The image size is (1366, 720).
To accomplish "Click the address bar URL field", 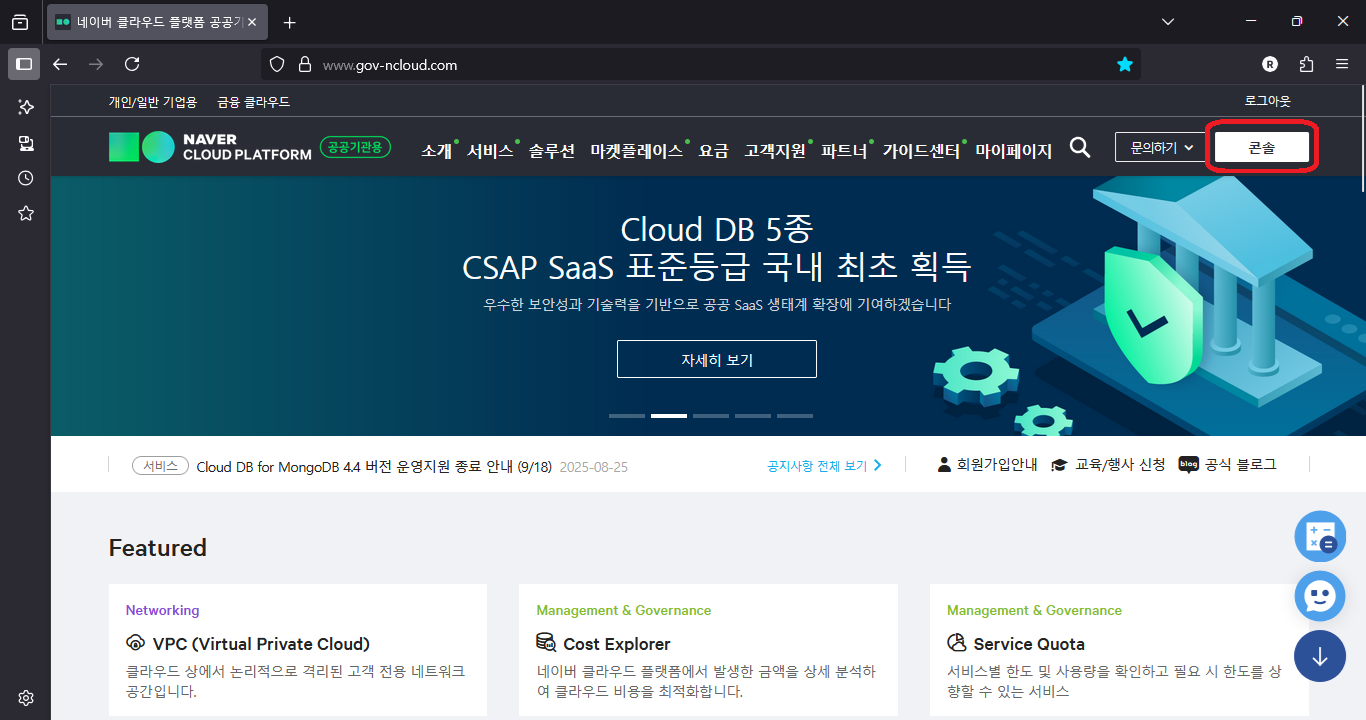I will coord(700,65).
